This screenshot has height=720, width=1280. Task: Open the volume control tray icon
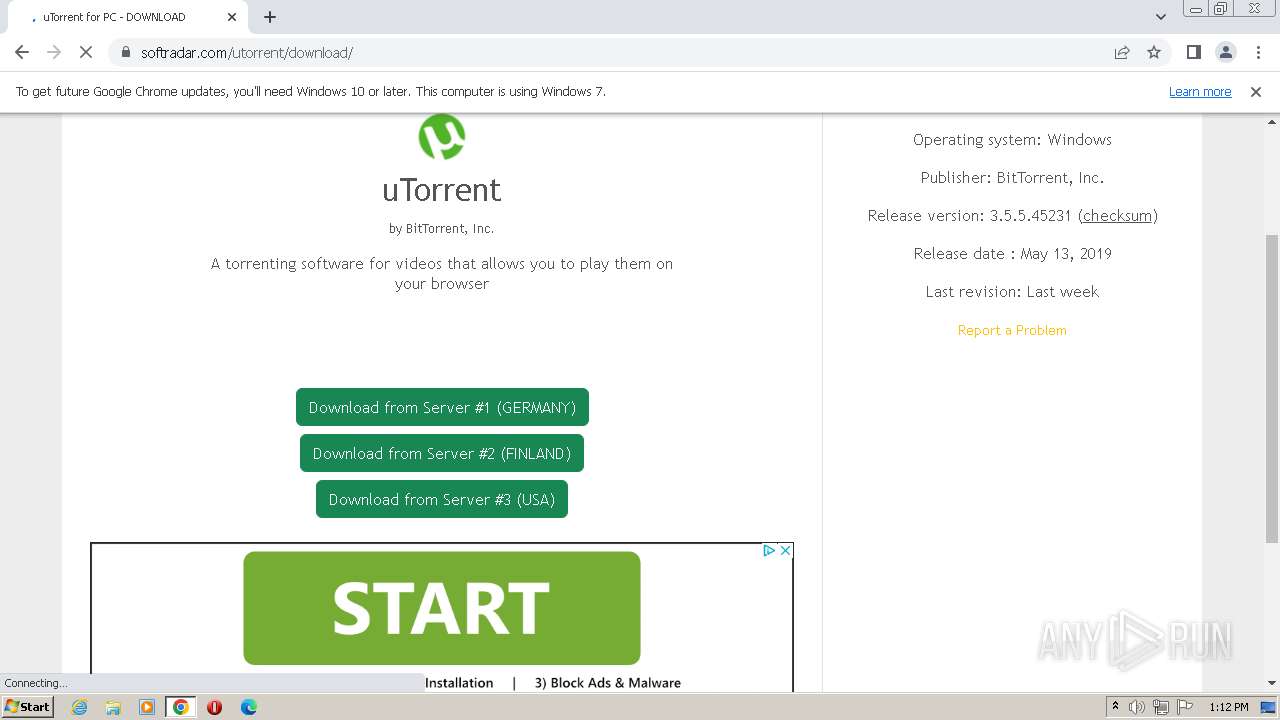[x=1137, y=707]
